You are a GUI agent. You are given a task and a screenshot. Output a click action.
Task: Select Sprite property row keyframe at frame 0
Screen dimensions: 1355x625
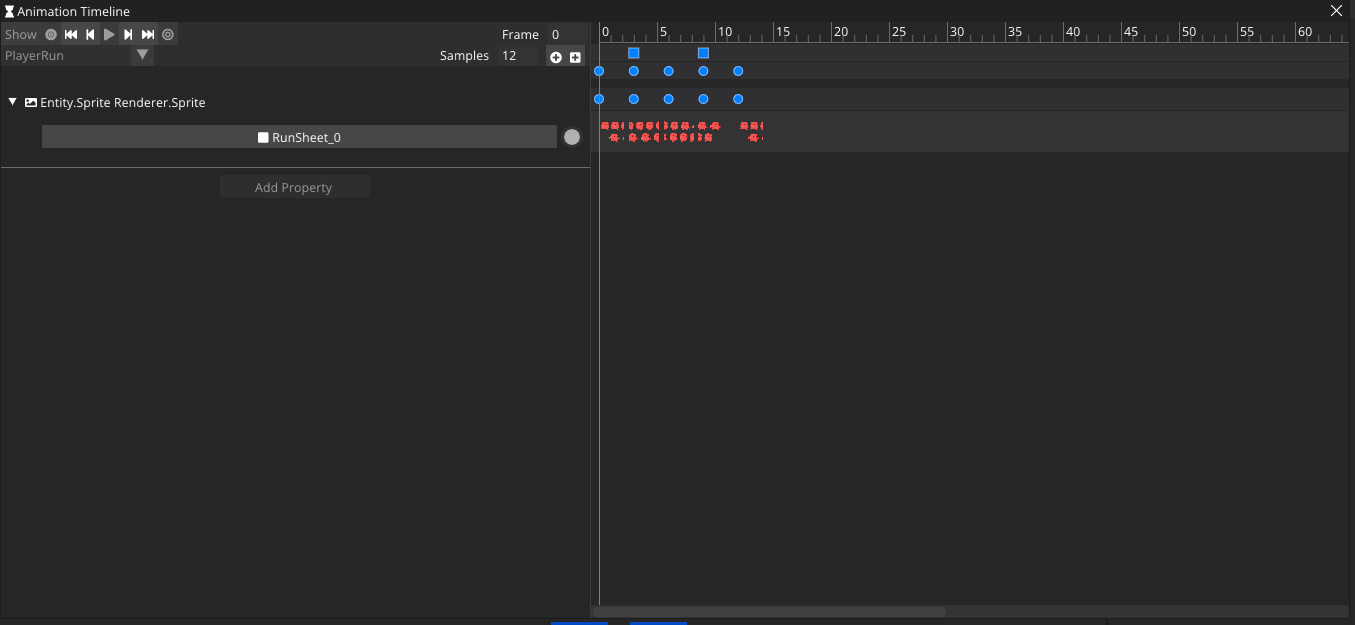pyautogui.click(x=599, y=99)
